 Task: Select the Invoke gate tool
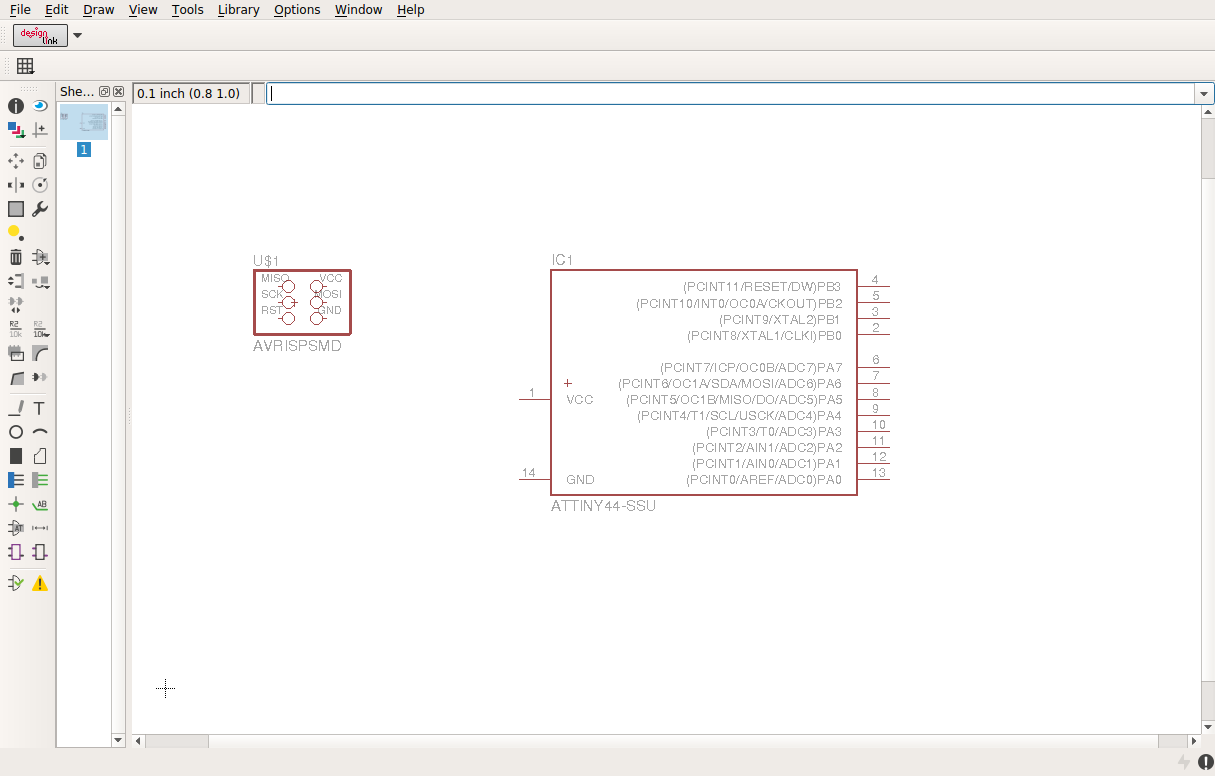40,377
